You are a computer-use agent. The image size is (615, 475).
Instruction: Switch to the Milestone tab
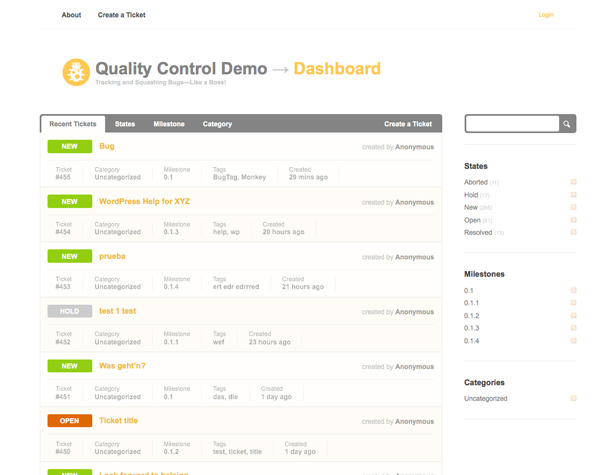pyautogui.click(x=169, y=124)
